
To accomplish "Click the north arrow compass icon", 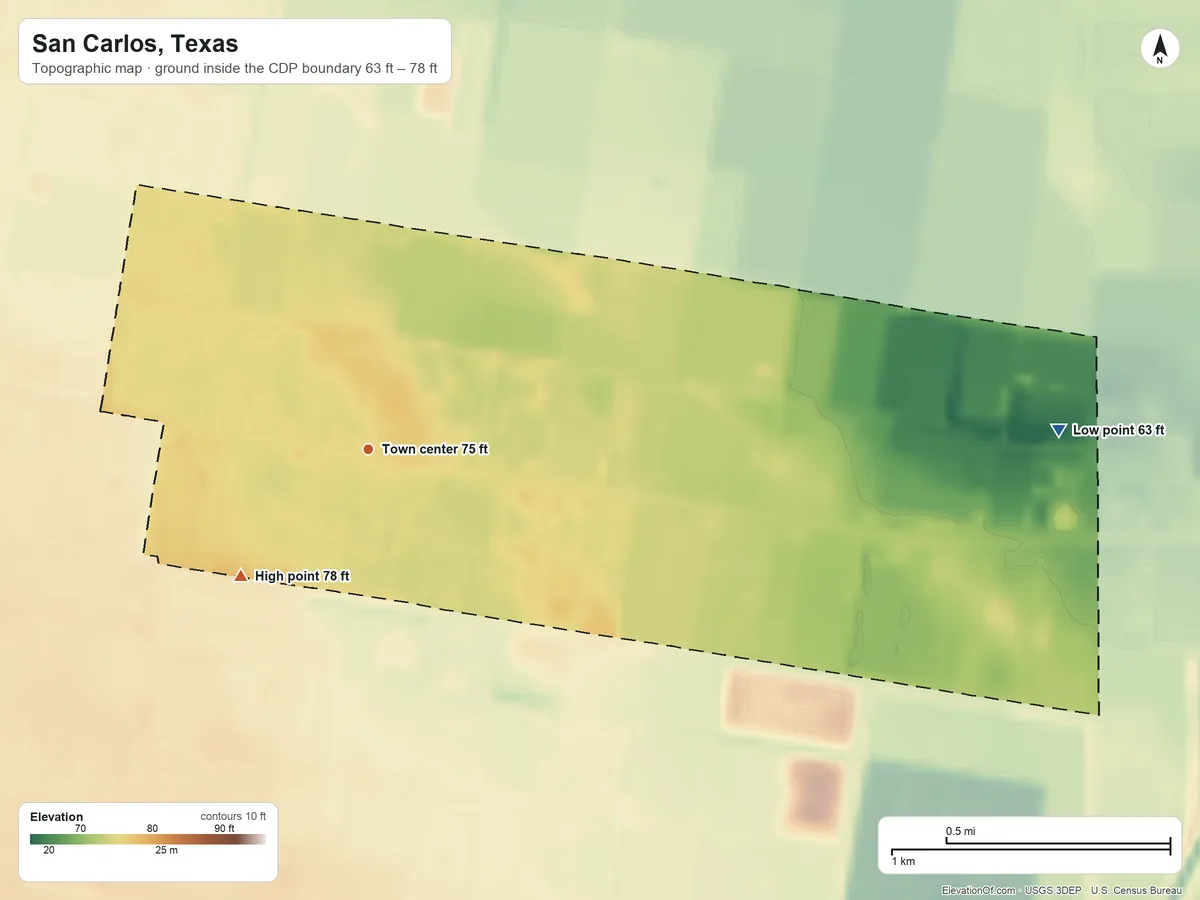I will point(1160,49).
